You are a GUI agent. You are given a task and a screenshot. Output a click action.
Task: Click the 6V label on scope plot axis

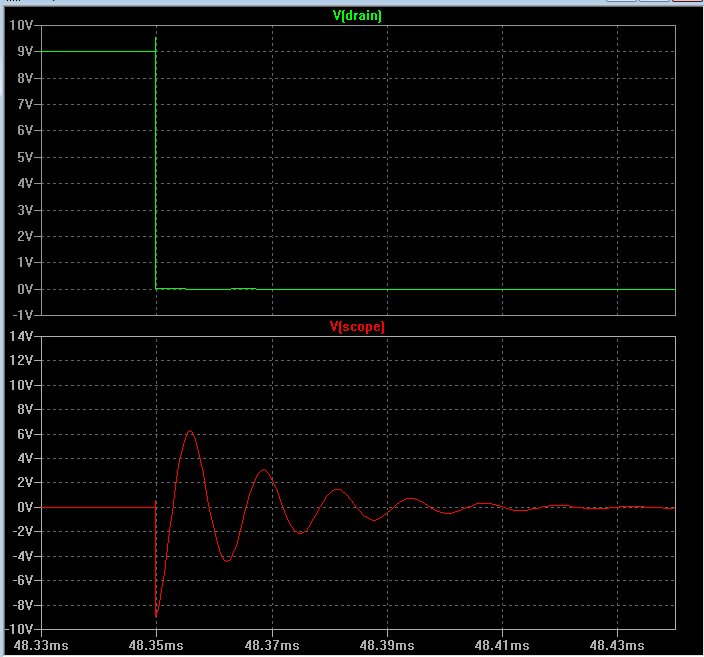(x=25, y=434)
